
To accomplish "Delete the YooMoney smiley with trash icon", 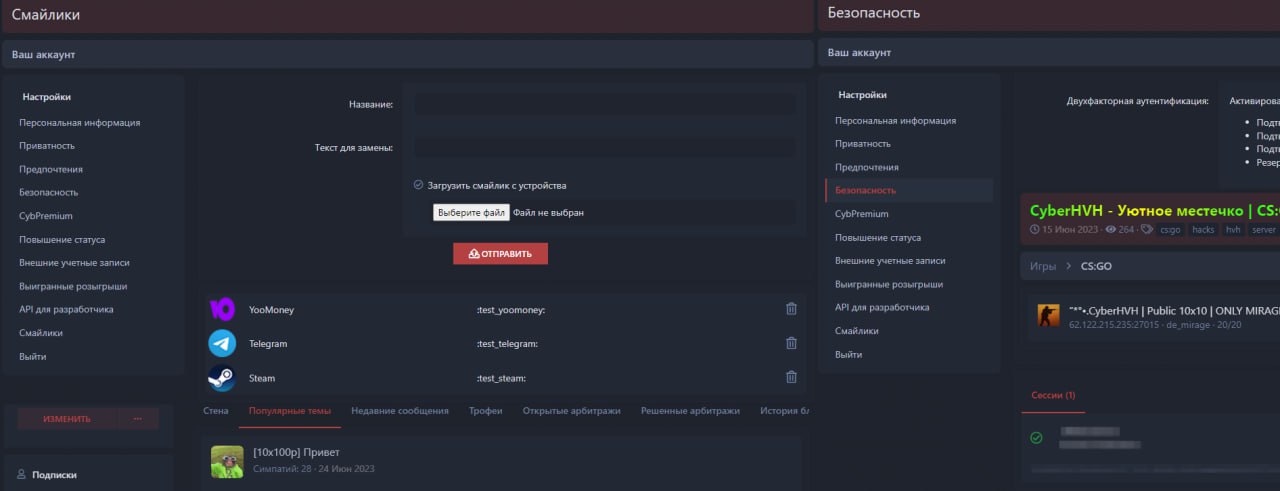I will click(791, 309).
